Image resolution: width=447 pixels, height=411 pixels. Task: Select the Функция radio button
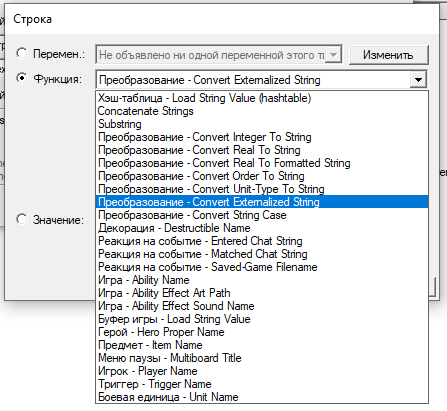point(22,78)
